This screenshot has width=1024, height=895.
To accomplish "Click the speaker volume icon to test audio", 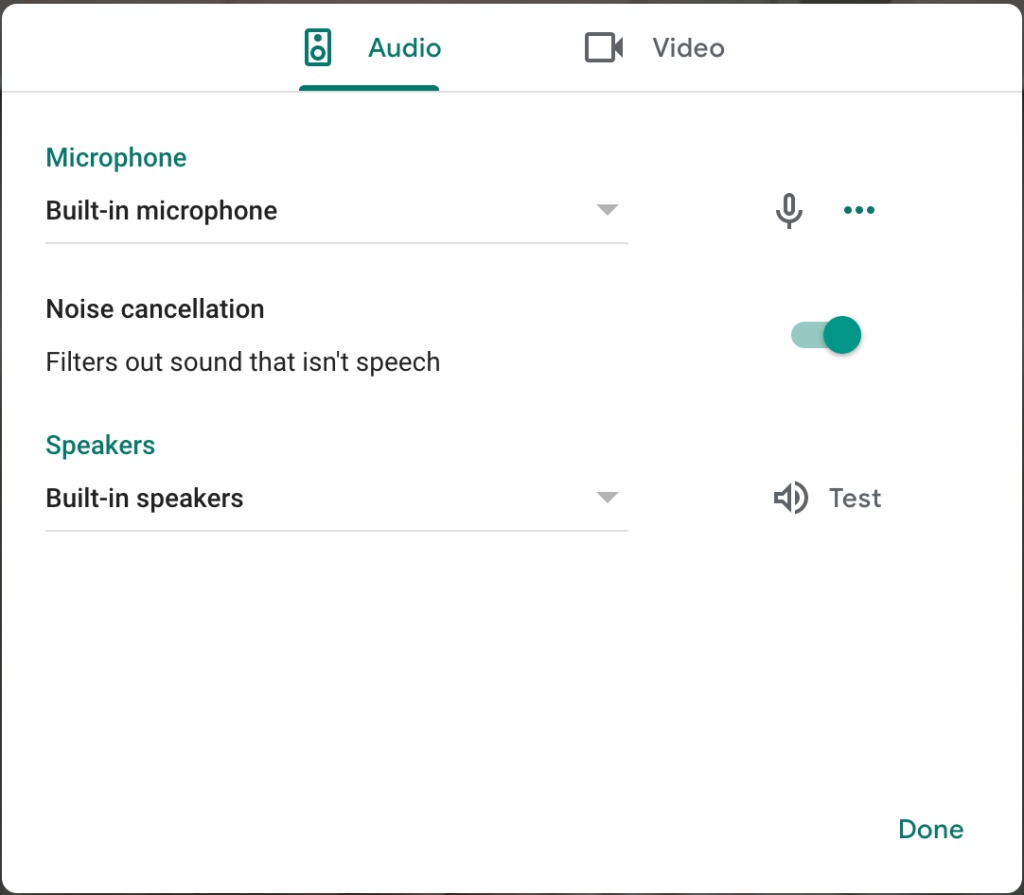I will 789,498.
